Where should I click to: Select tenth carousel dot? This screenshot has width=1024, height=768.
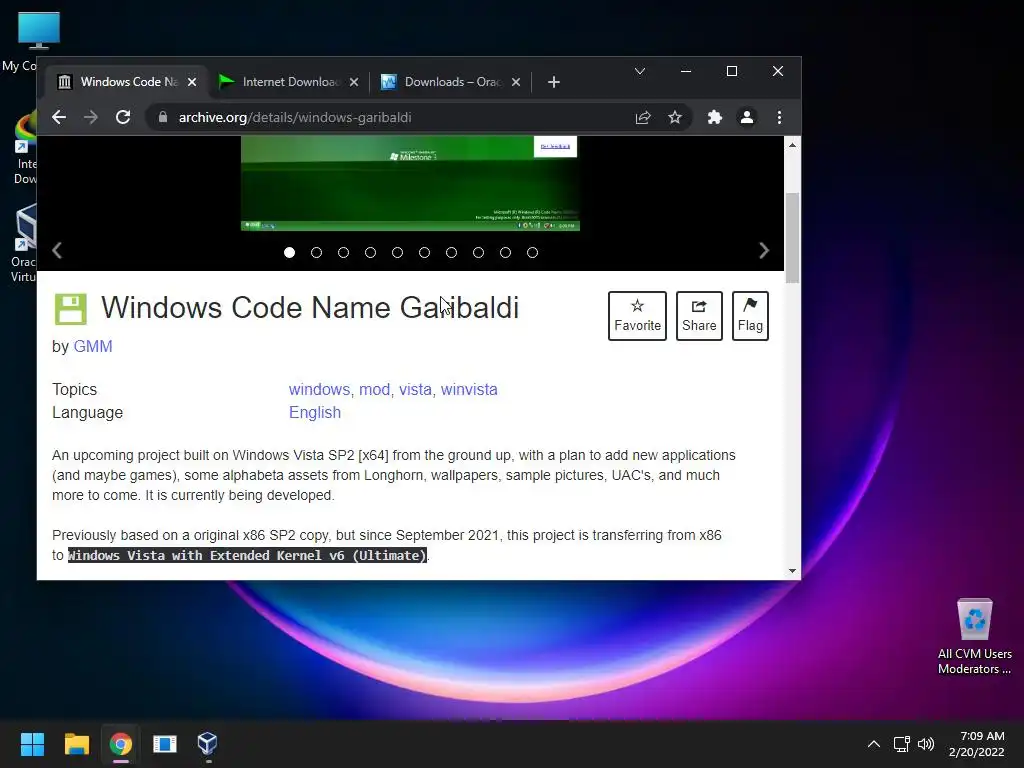(532, 253)
